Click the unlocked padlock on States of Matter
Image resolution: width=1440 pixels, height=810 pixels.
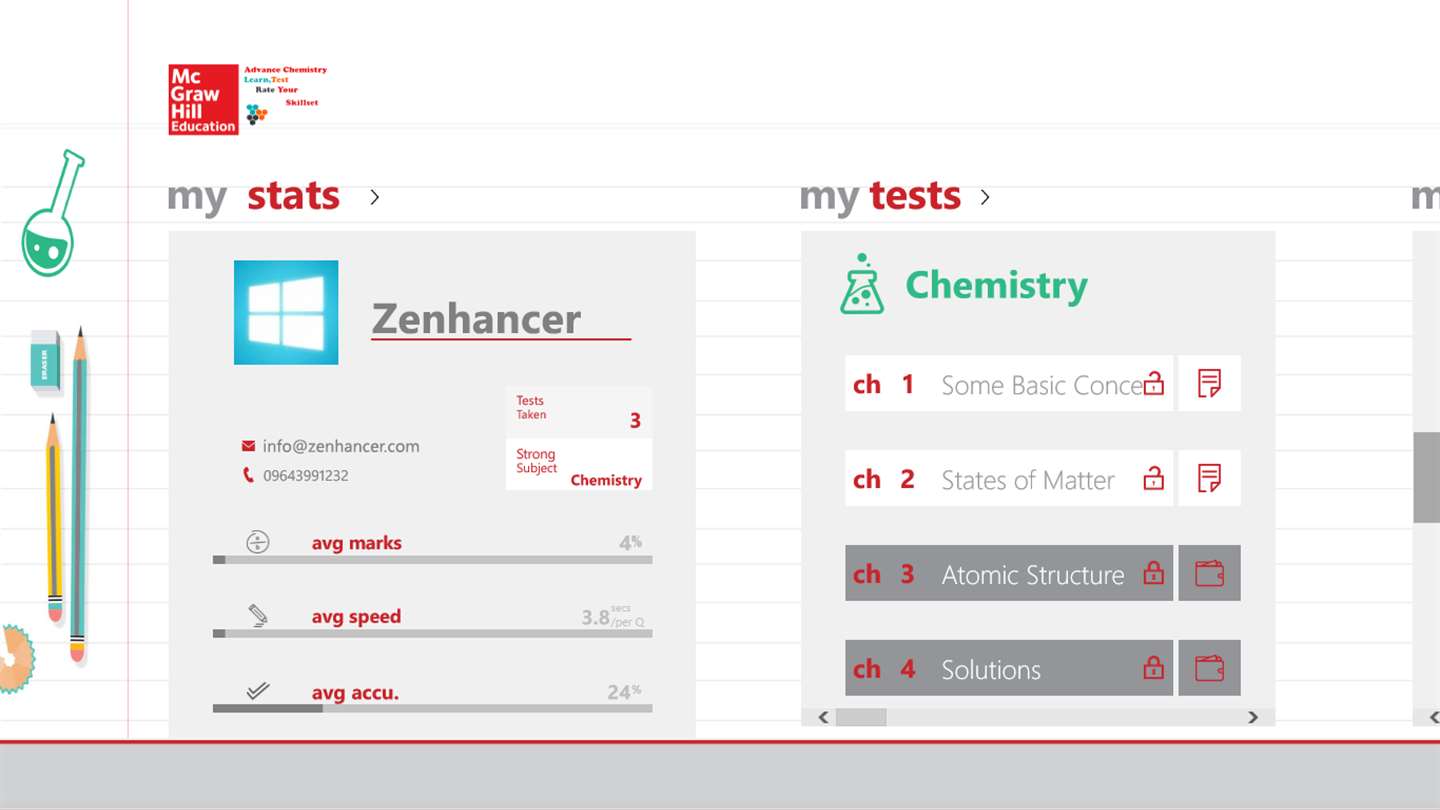click(1153, 478)
